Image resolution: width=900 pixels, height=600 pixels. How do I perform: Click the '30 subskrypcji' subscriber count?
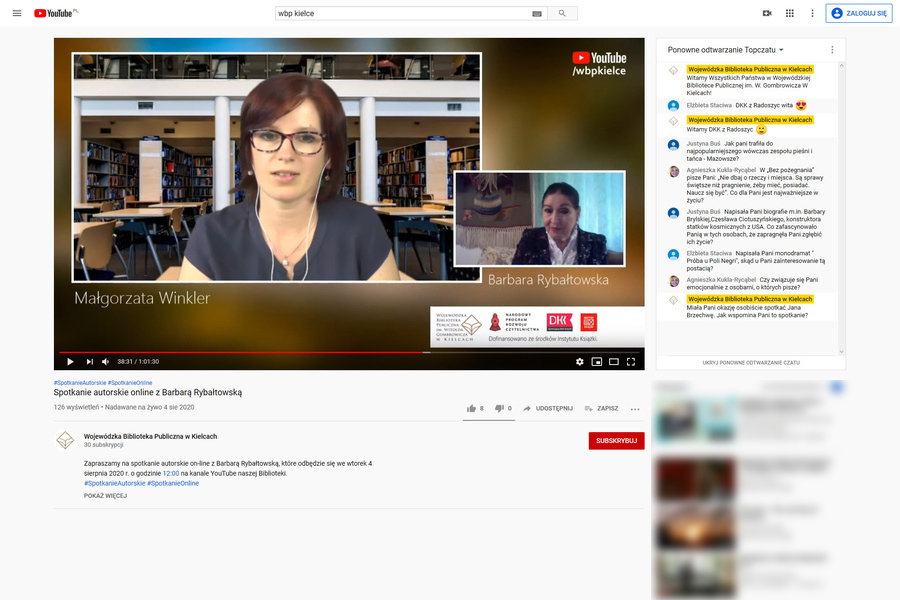103,445
